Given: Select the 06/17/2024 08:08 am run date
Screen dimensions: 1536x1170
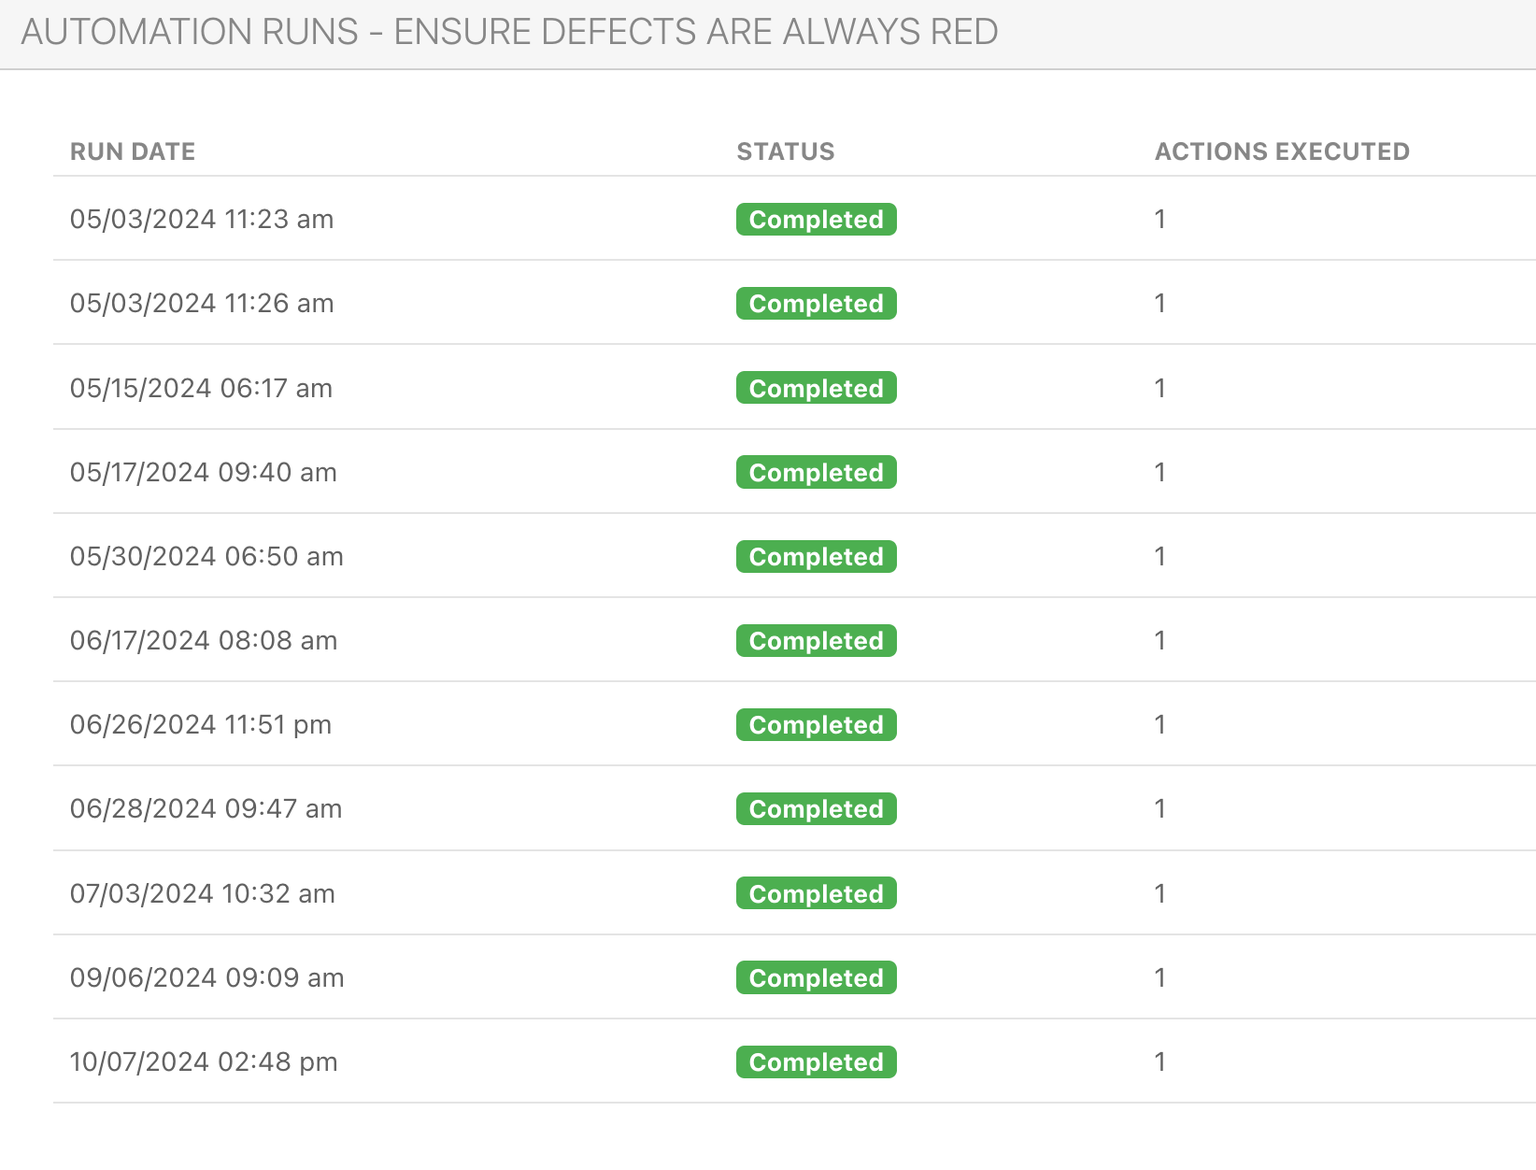Looking at the screenshot, I should click(x=203, y=640).
